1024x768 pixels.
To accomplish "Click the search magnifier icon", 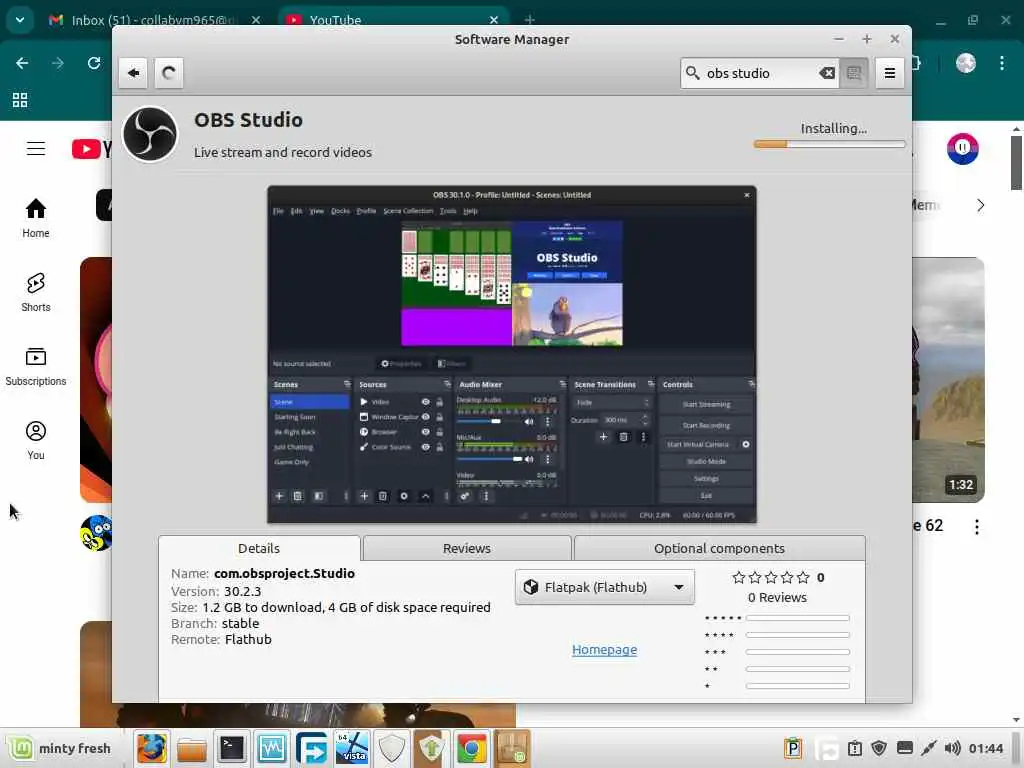I will [x=693, y=72].
